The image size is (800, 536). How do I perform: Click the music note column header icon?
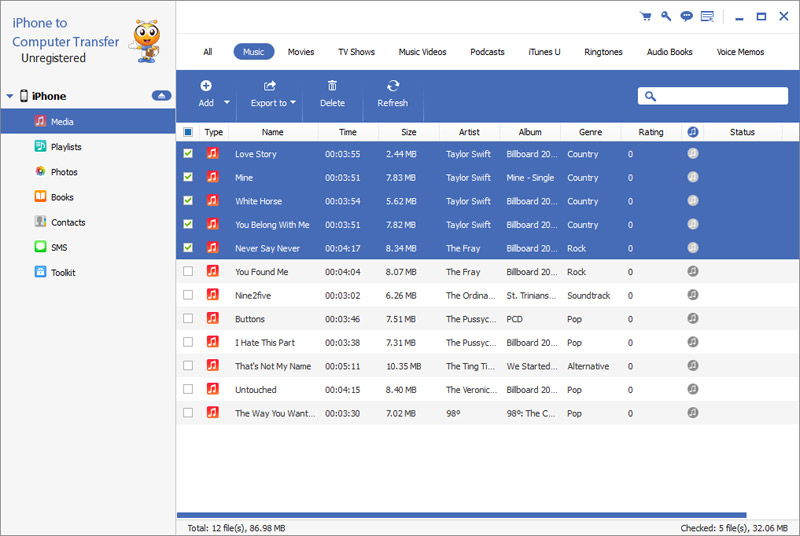pos(692,132)
